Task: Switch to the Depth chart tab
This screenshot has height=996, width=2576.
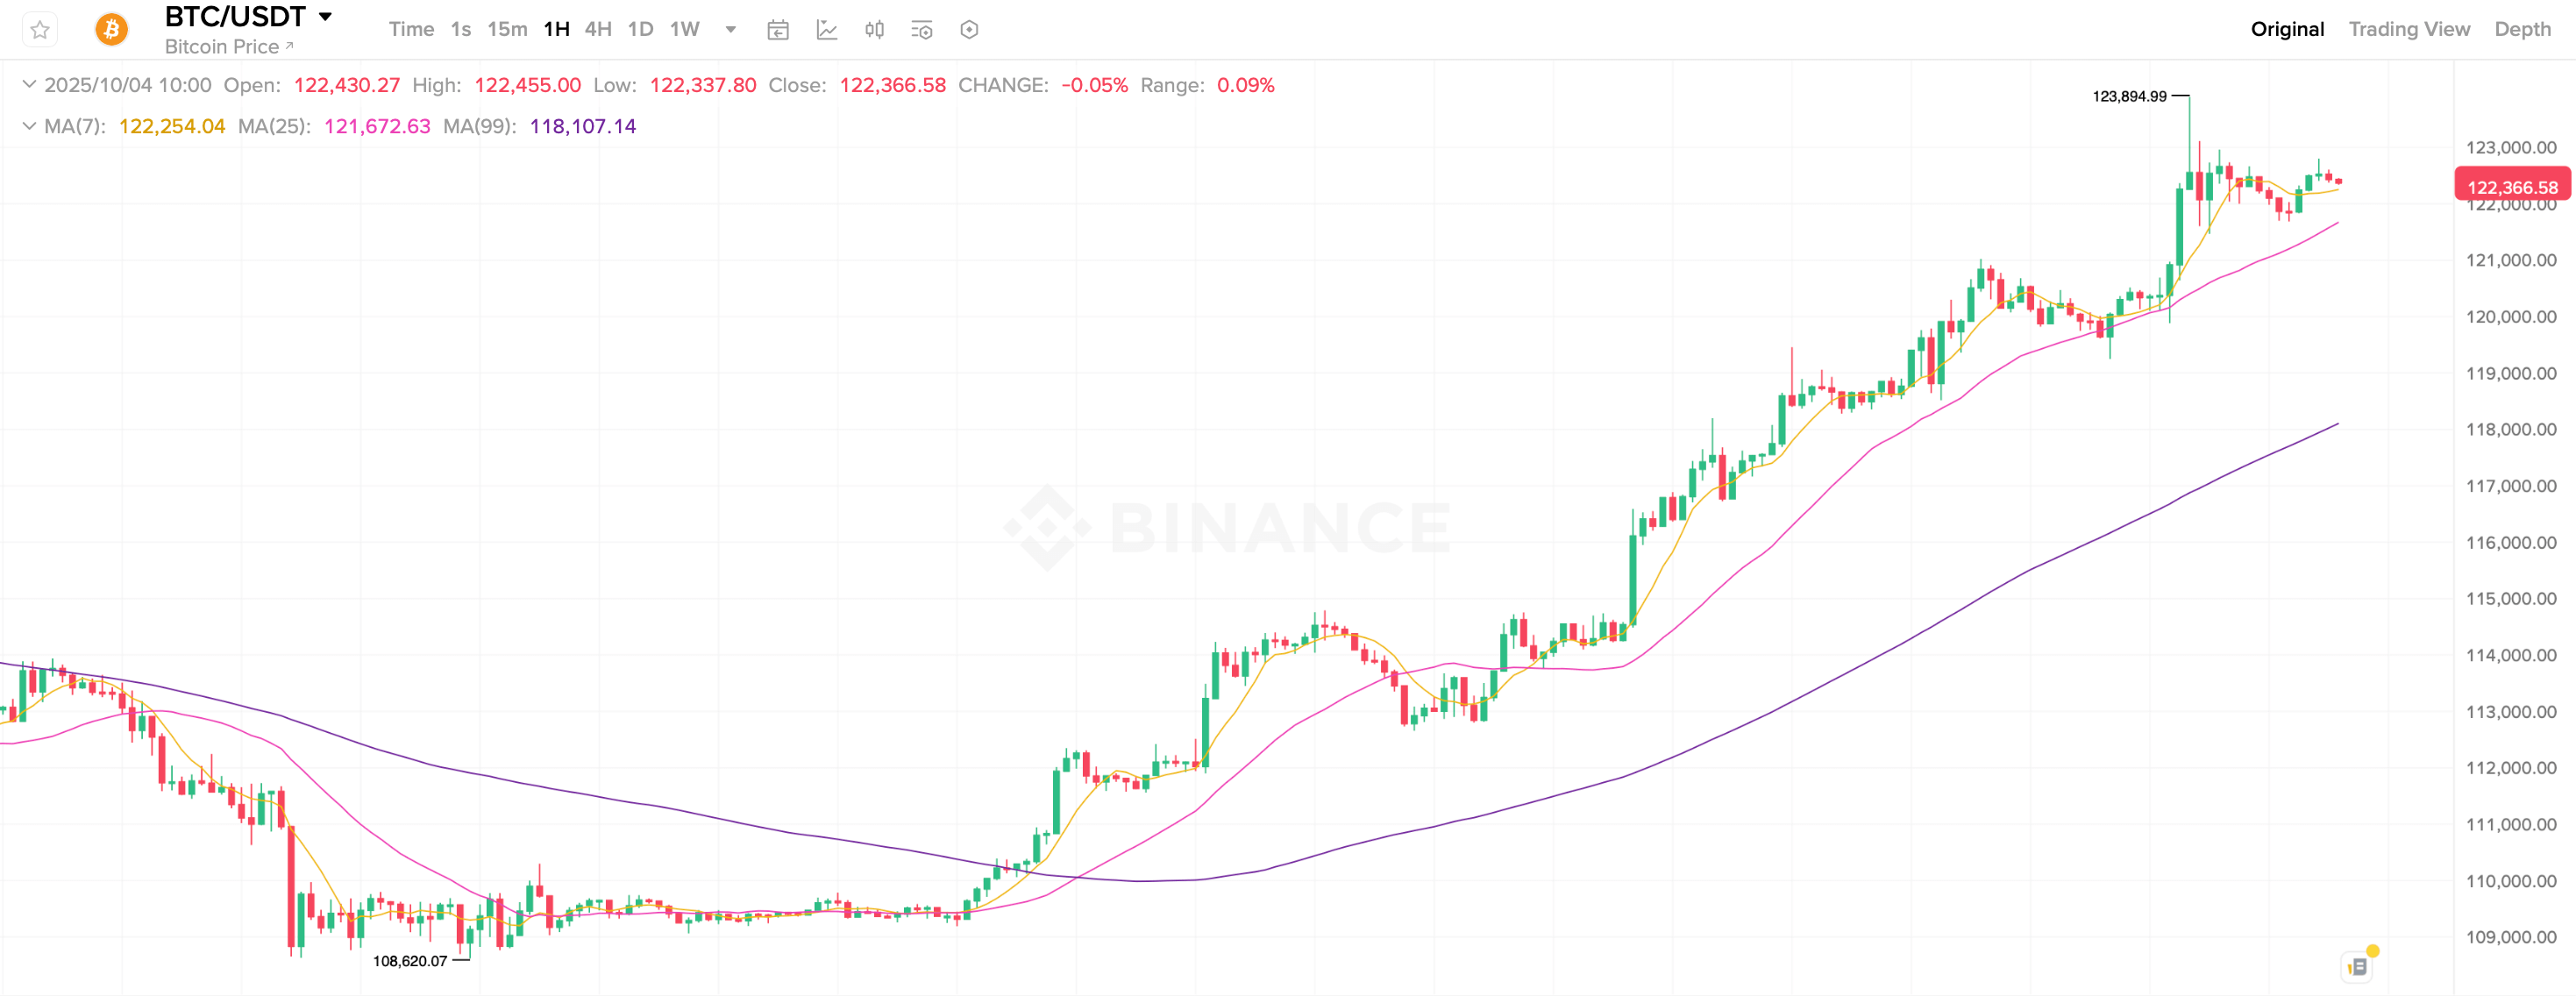Action: click(2522, 30)
